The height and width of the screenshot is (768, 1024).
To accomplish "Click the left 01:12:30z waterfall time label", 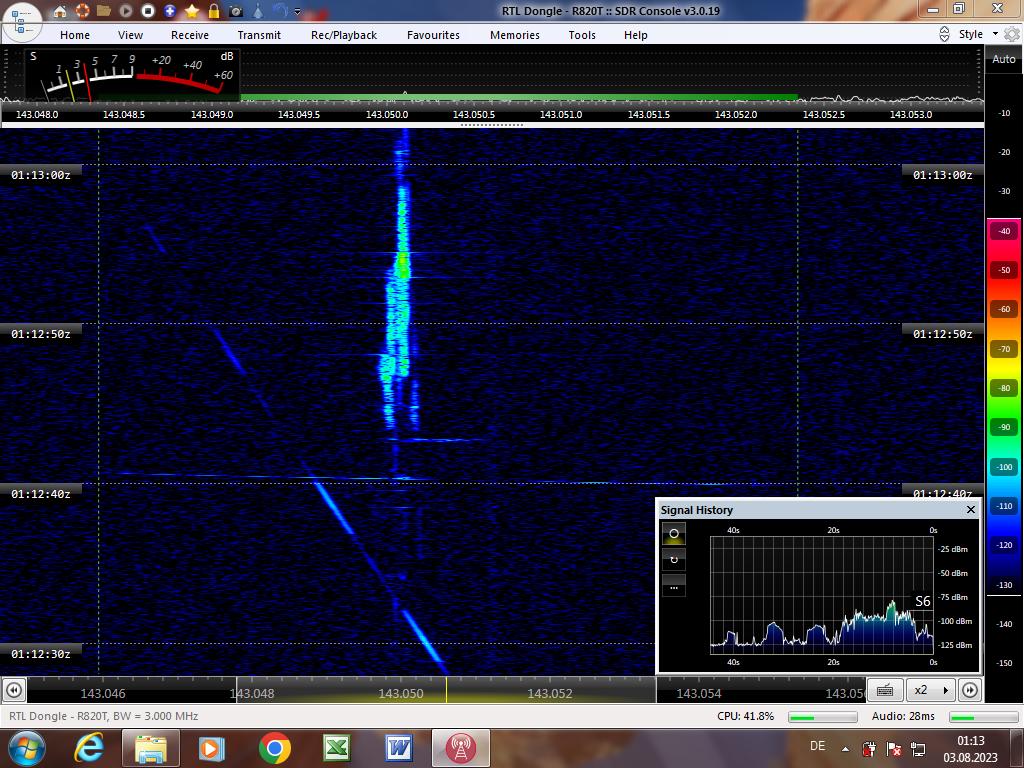I will (40, 654).
